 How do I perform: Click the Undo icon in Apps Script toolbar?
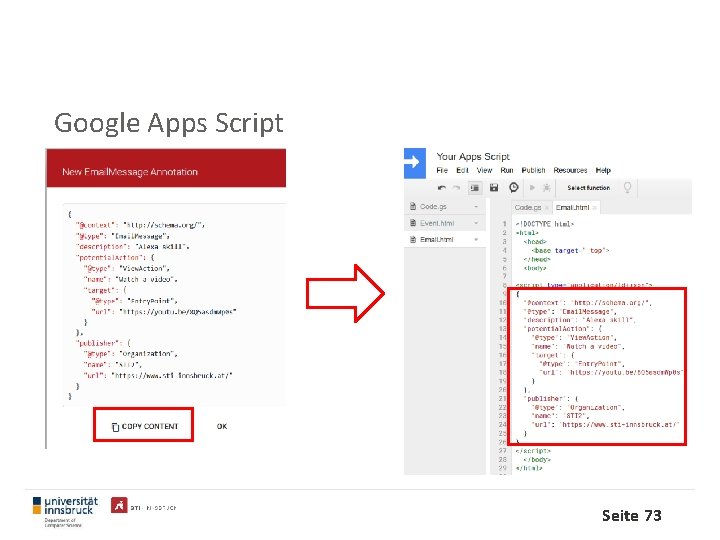click(442, 188)
